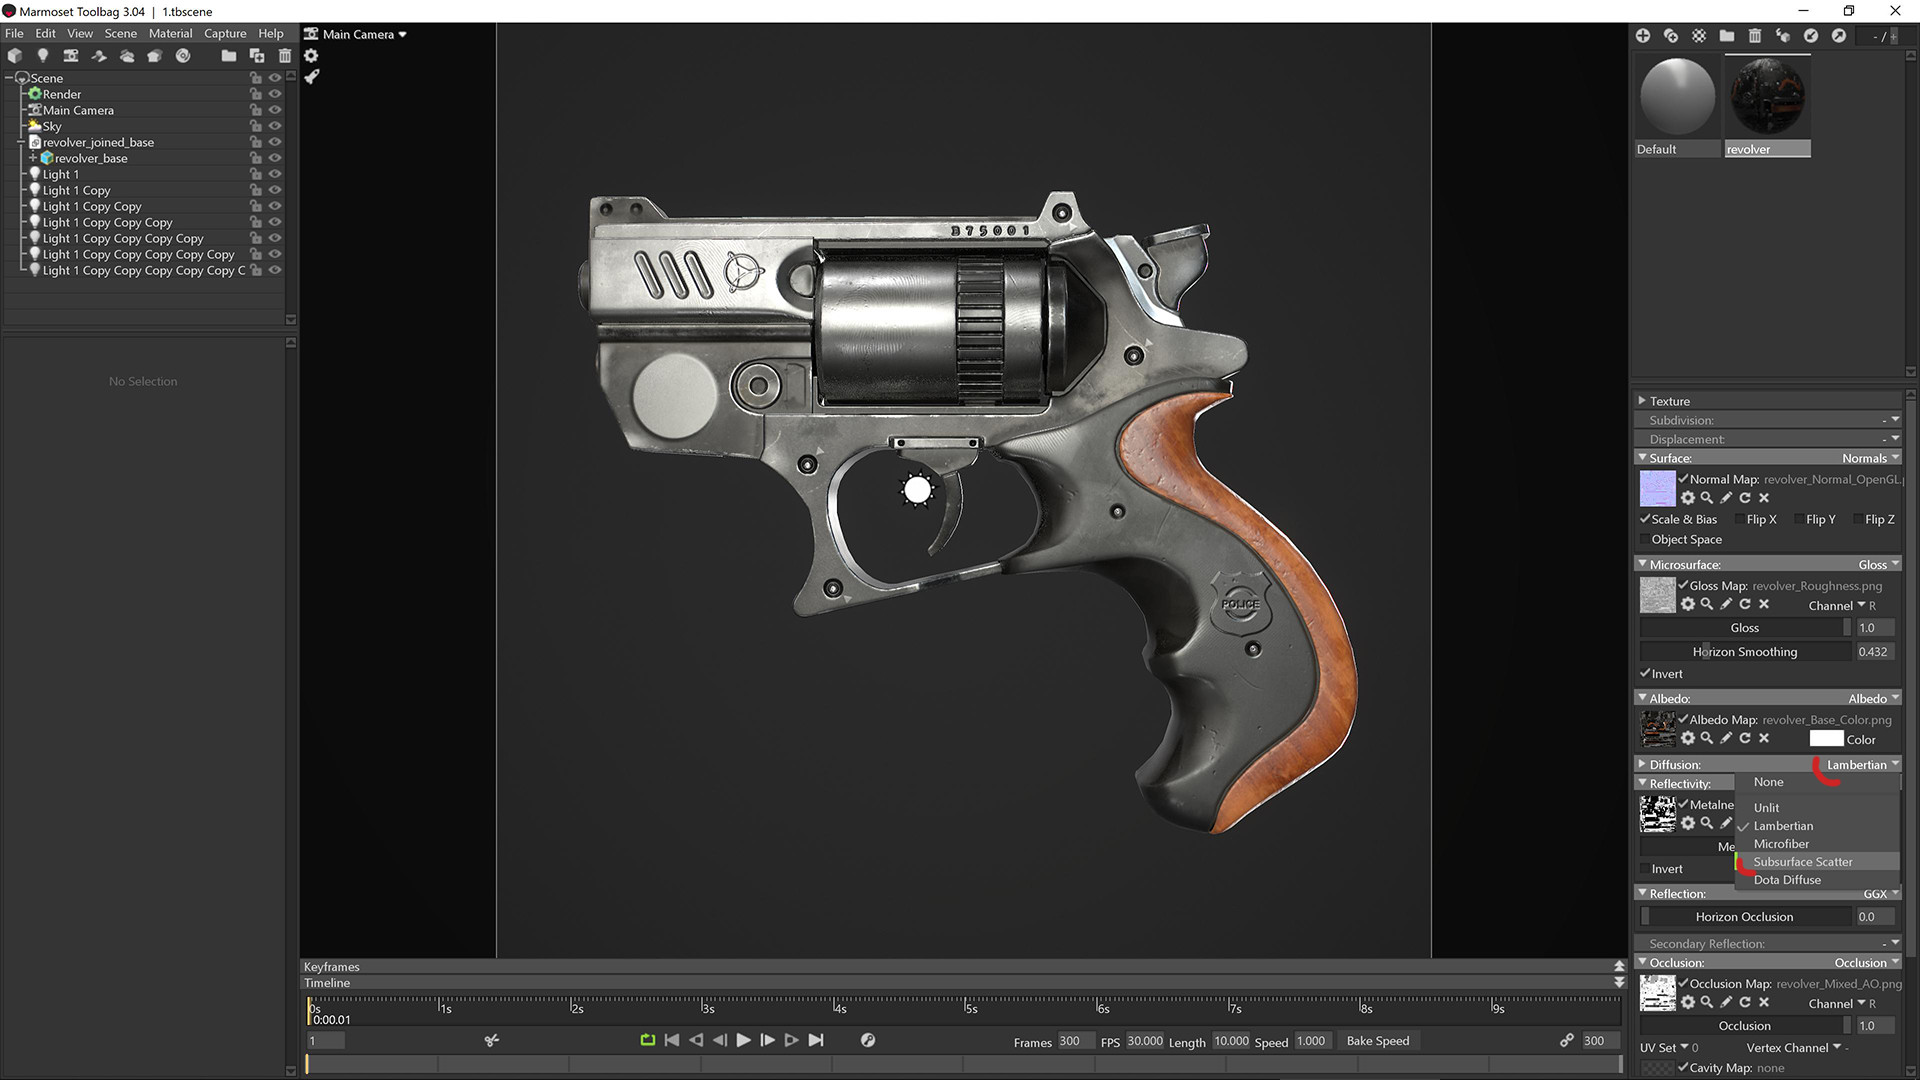Open the Occlusion model dropdown
Image resolution: width=1920 pixels, height=1080 pixels.
coord(1866,963)
